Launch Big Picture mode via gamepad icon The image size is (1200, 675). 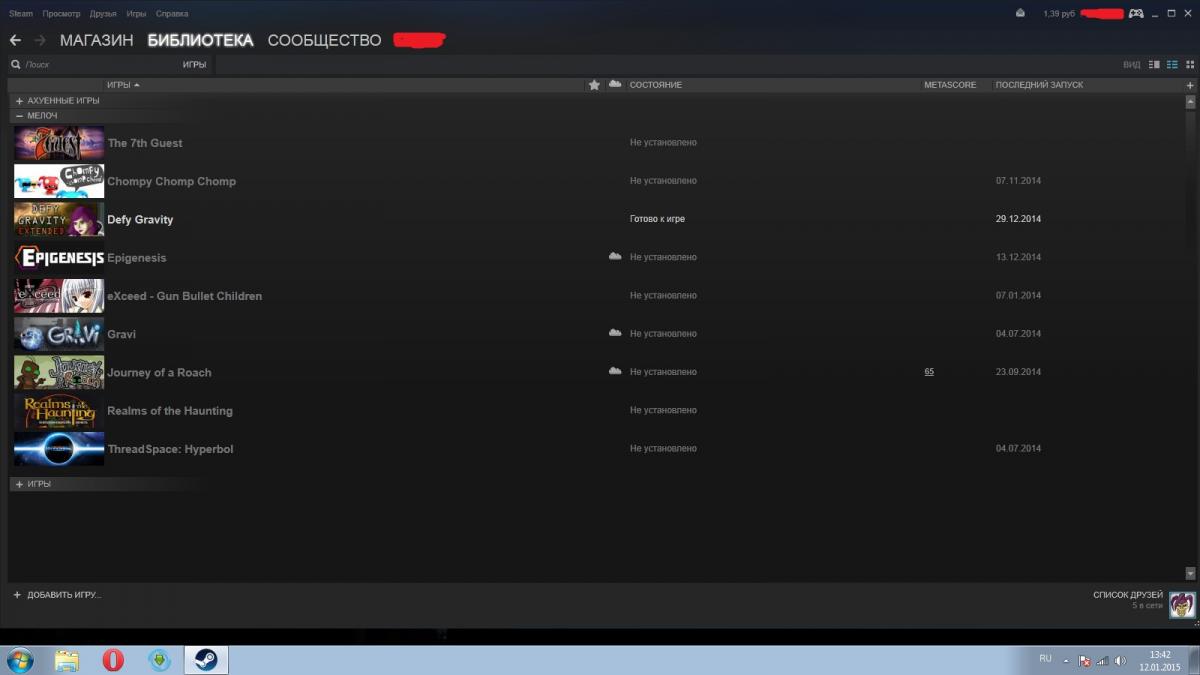click(x=1136, y=13)
